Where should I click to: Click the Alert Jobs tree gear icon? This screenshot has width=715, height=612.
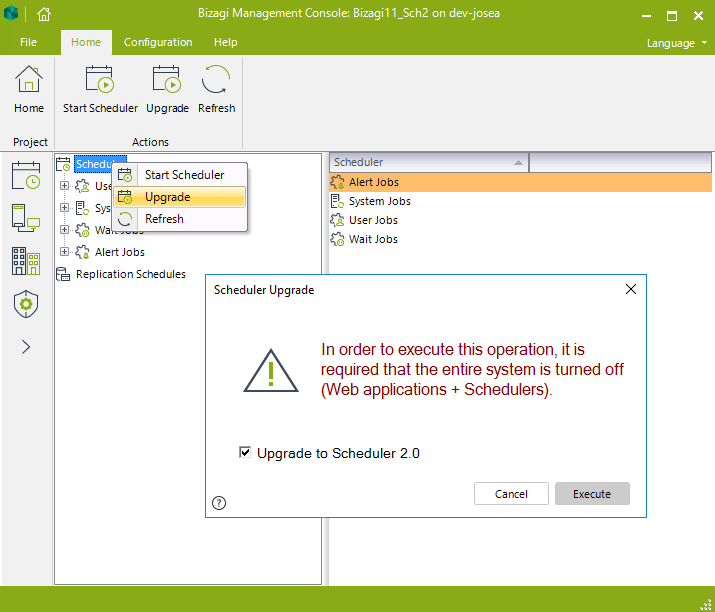pyautogui.click(x=83, y=252)
